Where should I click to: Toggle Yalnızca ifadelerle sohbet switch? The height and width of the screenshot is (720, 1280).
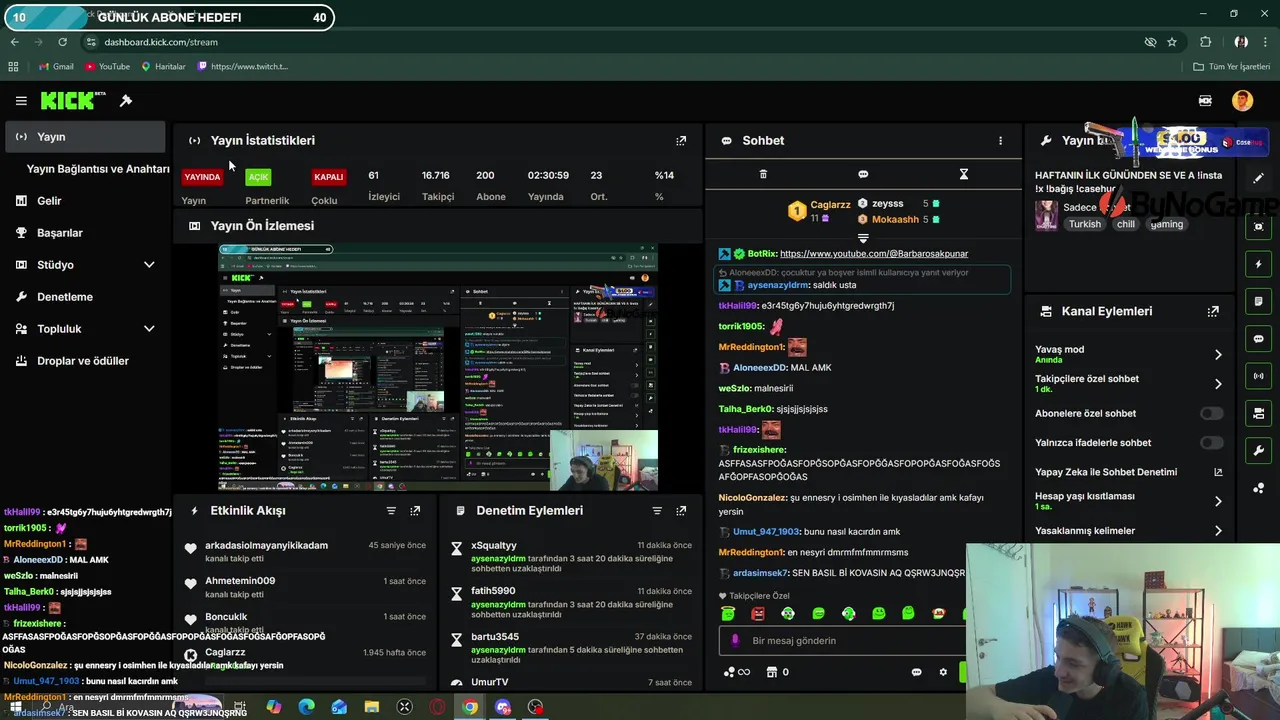(1211, 443)
